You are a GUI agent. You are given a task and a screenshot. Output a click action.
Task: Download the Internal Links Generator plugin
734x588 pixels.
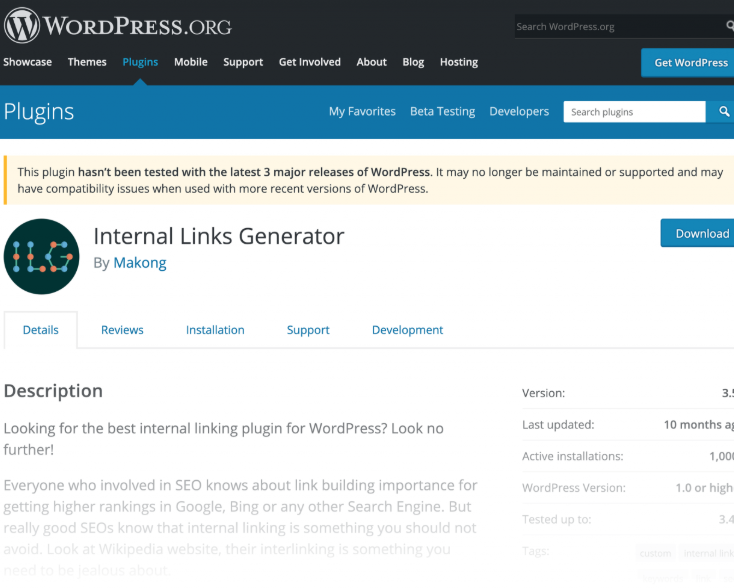click(x=697, y=233)
